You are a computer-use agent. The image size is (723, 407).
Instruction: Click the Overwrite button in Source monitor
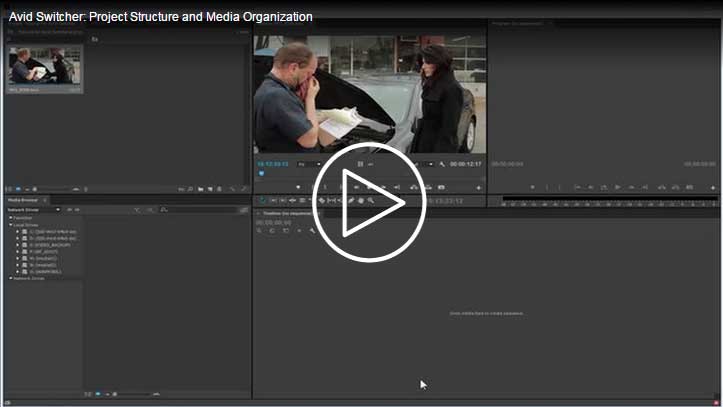coord(428,187)
